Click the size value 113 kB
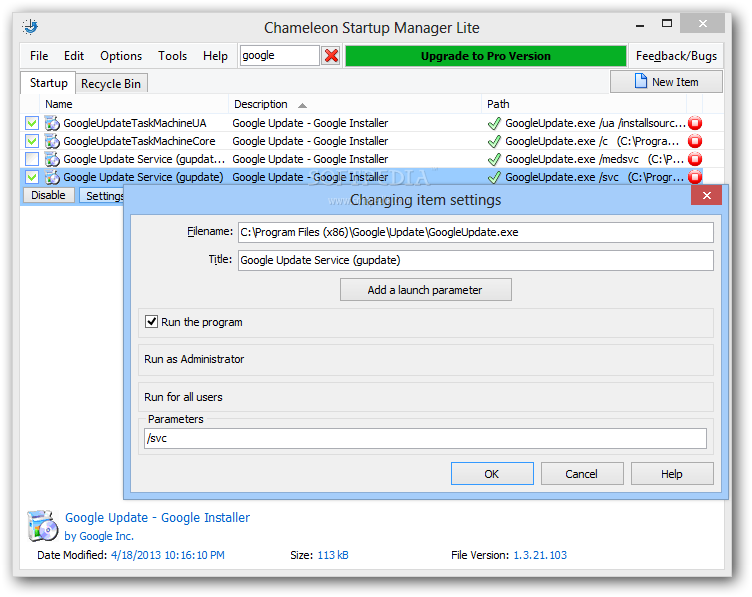Viewport: 752px width, 597px height. pos(333,555)
